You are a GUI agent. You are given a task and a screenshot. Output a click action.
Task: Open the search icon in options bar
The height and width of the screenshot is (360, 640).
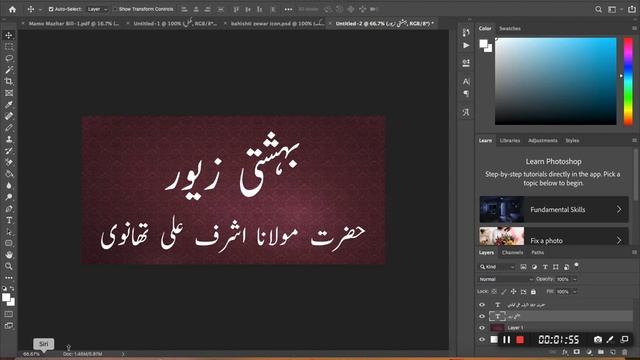tap(598, 9)
